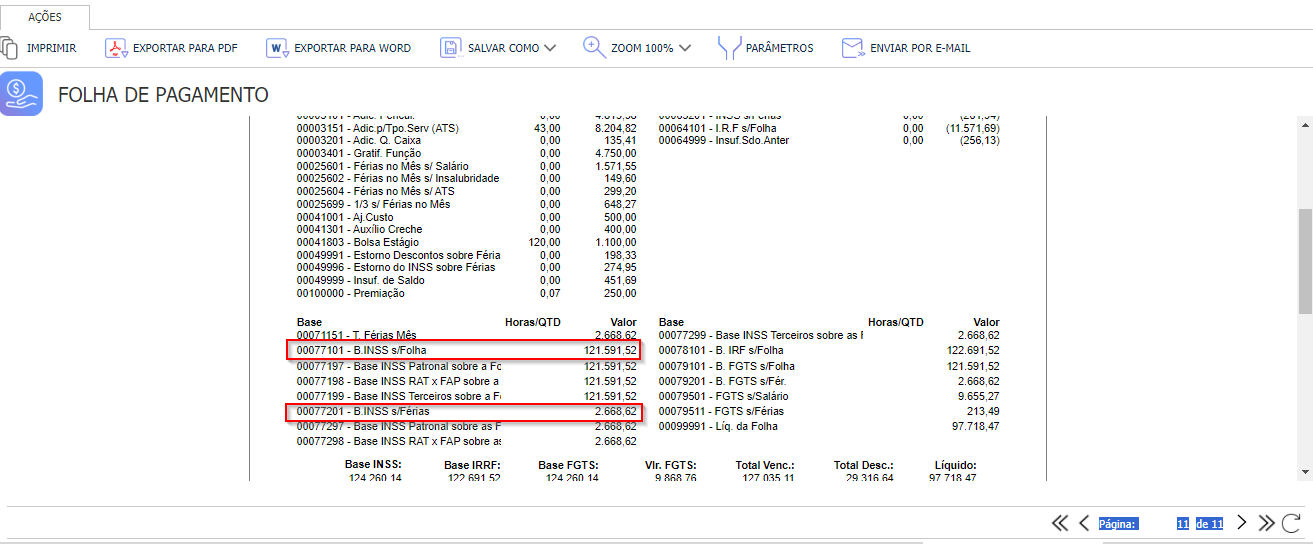Click row 00079511 - FGTS s/Férias

(x=829, y=411)
